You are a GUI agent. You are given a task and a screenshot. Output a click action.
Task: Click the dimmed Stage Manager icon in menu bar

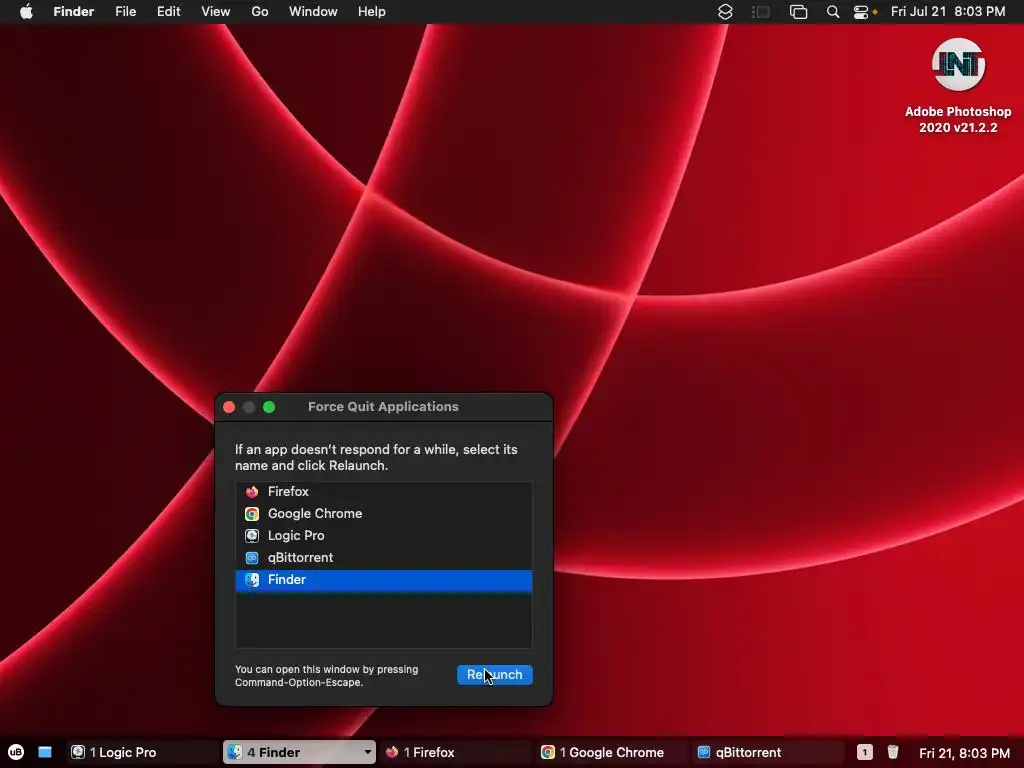tap(761, 12)
